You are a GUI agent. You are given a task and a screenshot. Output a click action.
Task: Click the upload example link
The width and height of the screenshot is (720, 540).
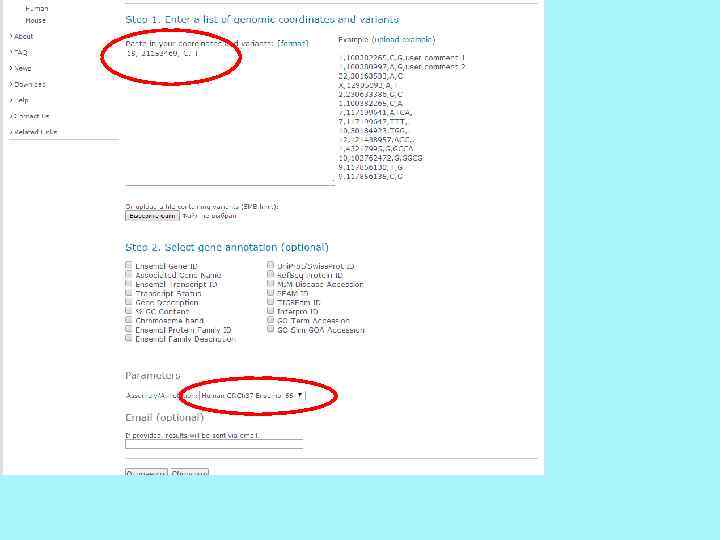coord(403,39)
